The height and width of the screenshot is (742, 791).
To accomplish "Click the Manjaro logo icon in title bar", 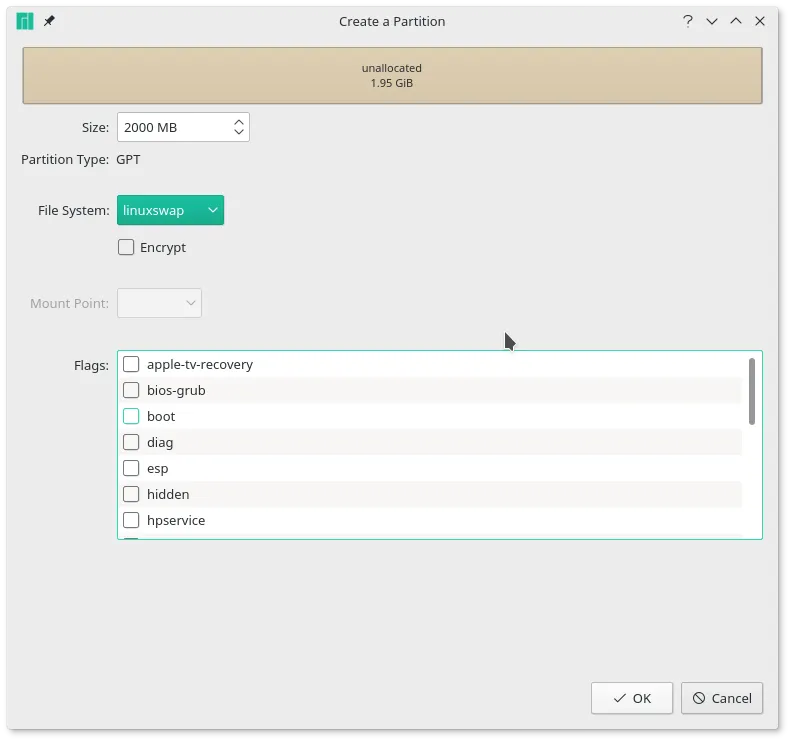I will (x=25, y=21).
